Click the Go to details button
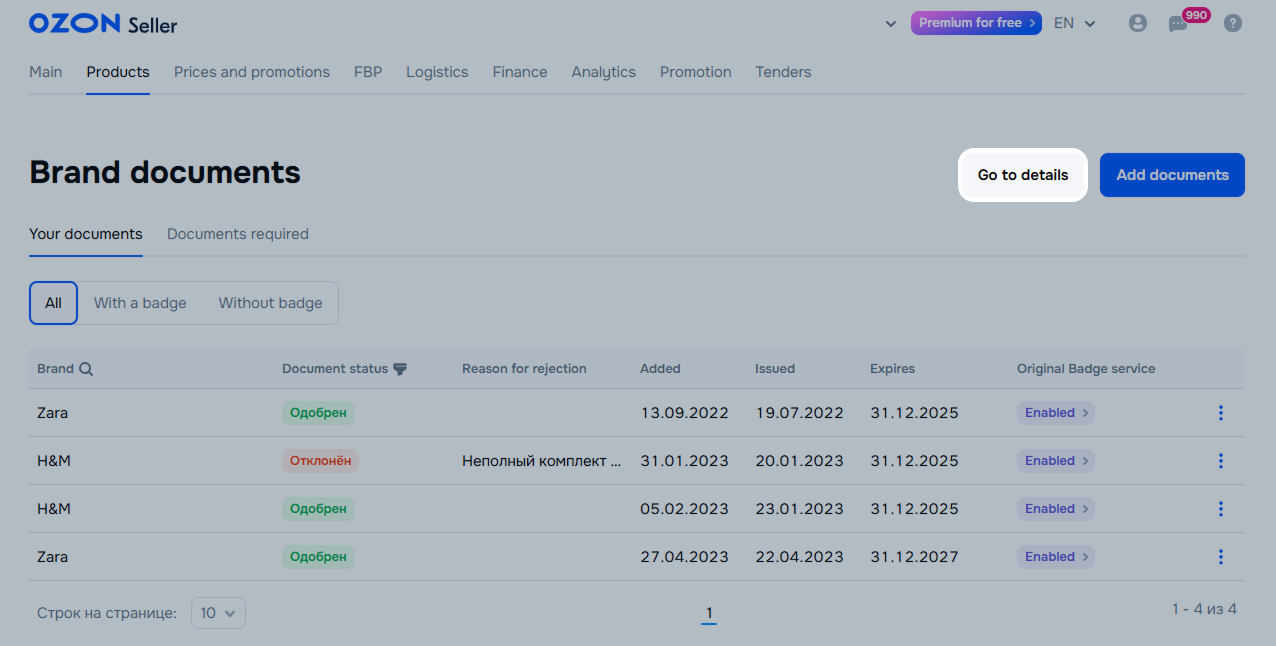Viewport: 1276px width, 646px height. [1023, 175]
